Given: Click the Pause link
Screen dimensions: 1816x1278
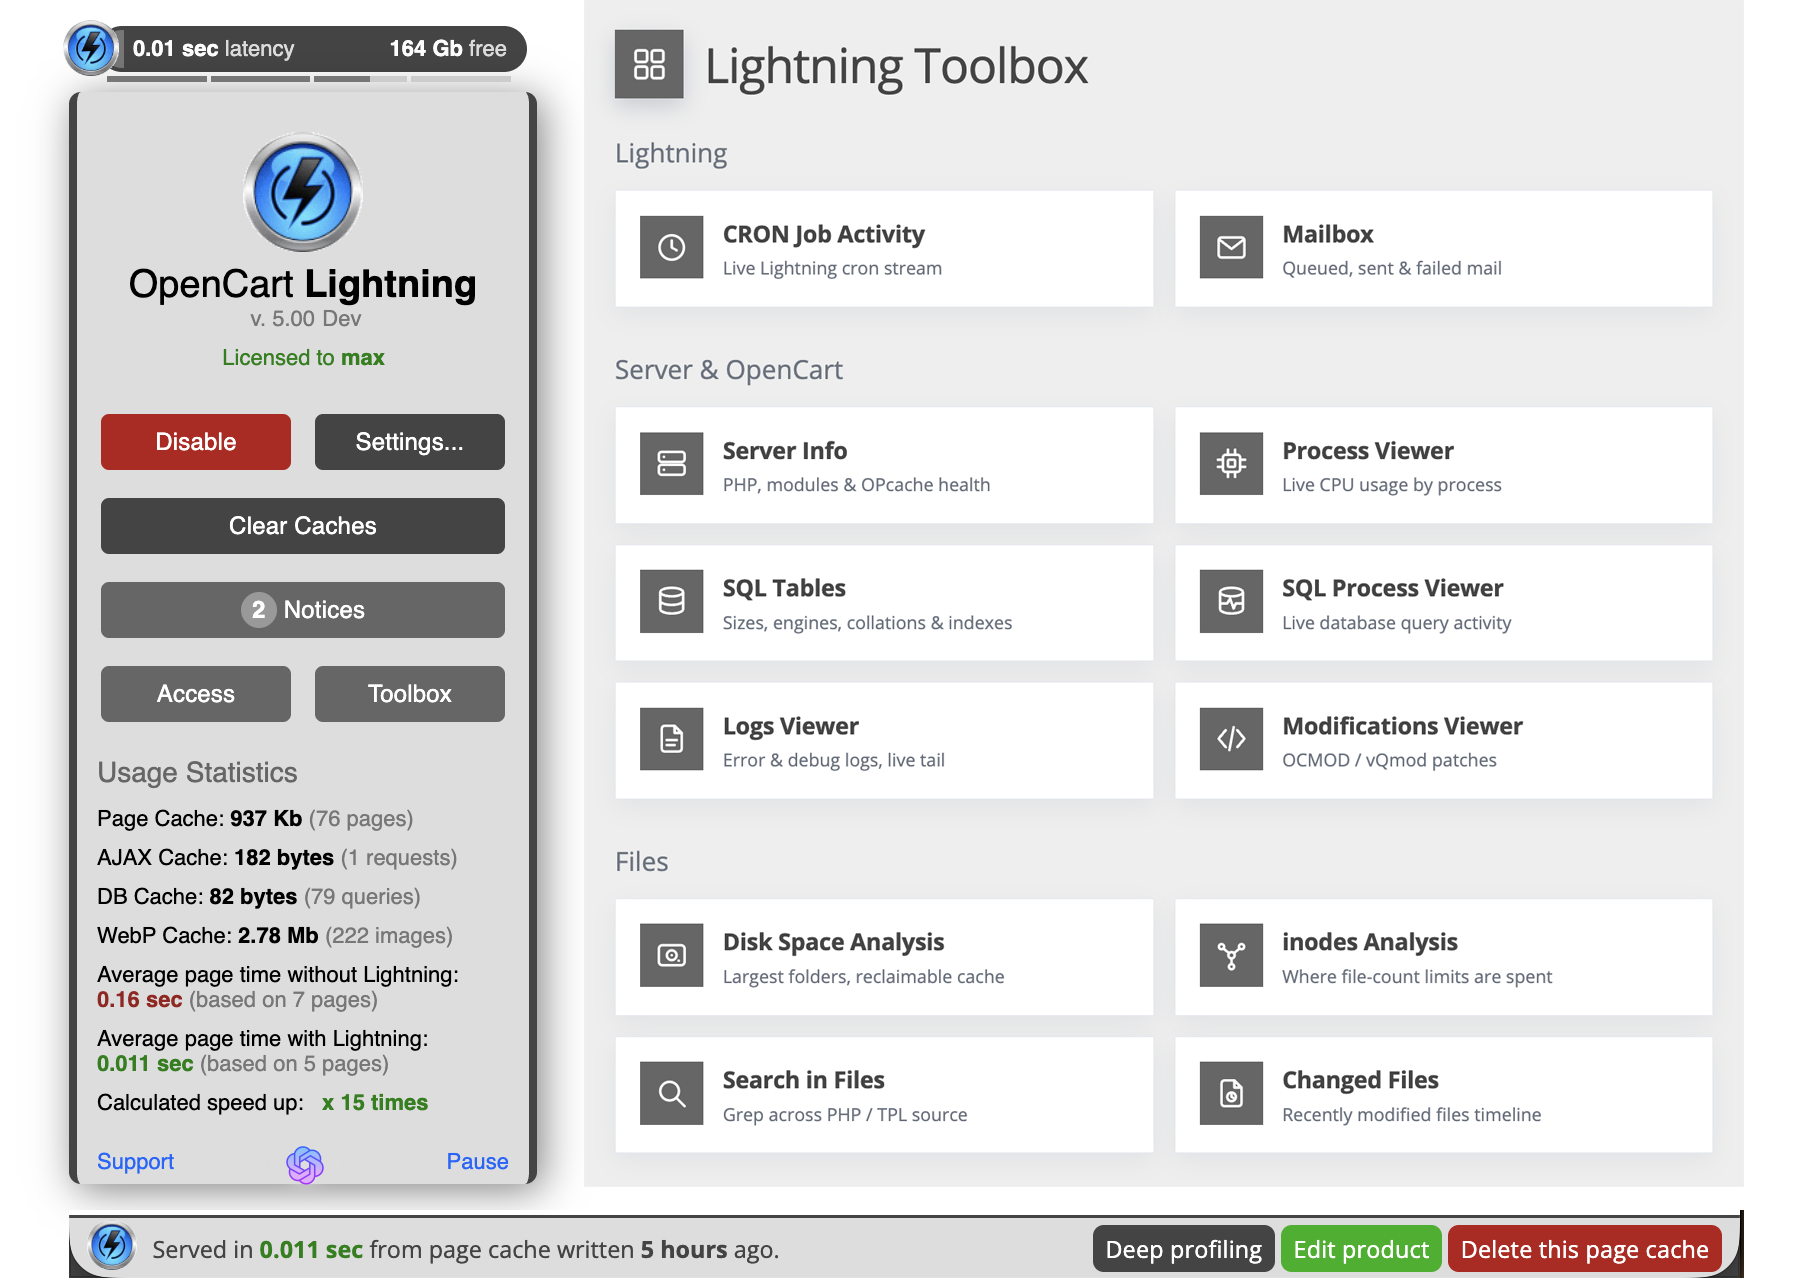Looking at the screenshot, I should click(477, 1161).
